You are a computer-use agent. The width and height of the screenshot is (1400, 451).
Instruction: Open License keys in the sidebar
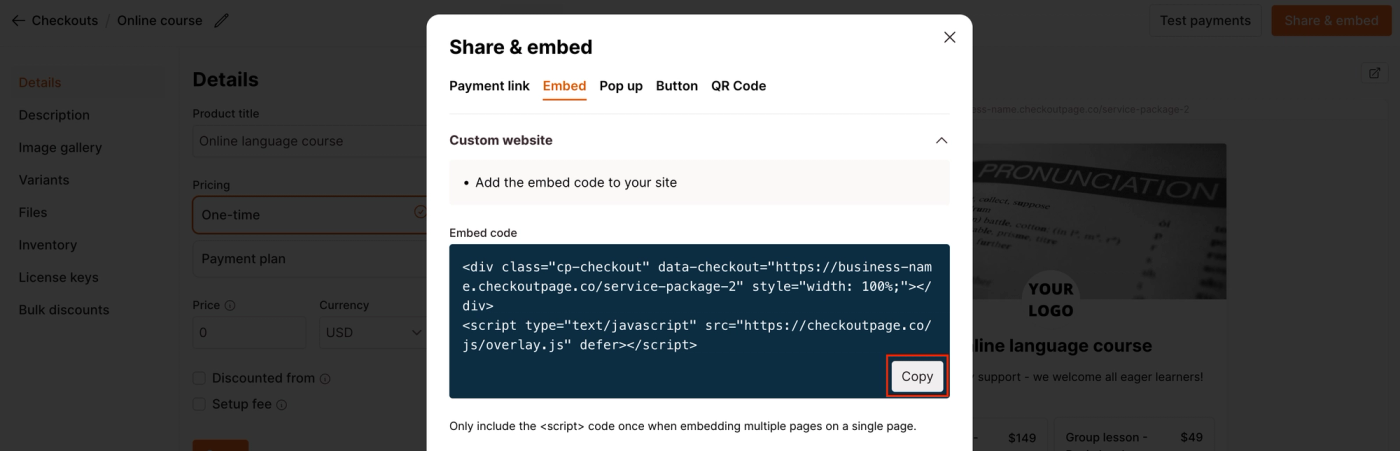[x=58, y=277]
